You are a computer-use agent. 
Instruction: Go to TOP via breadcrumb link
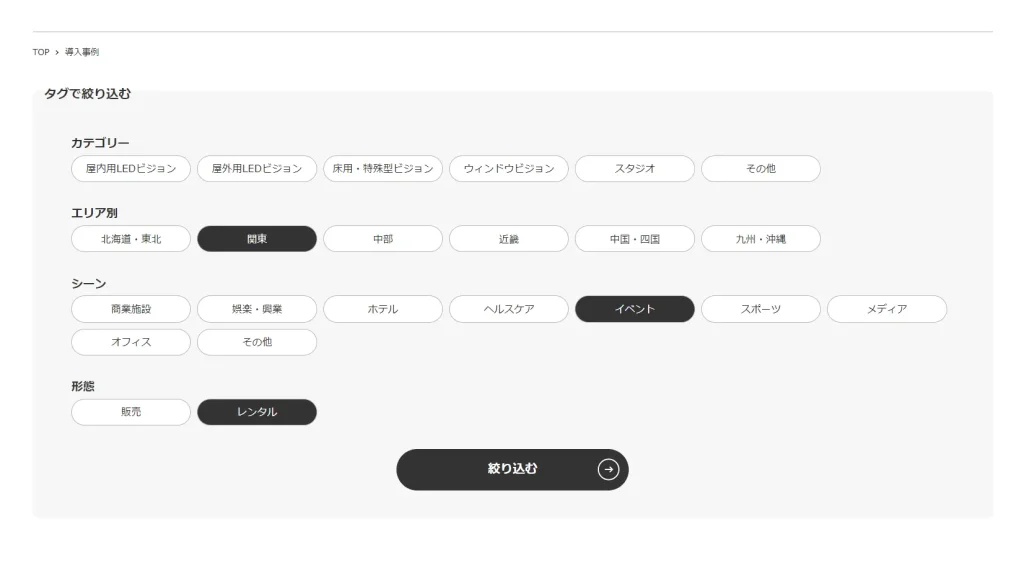(41, 52)
